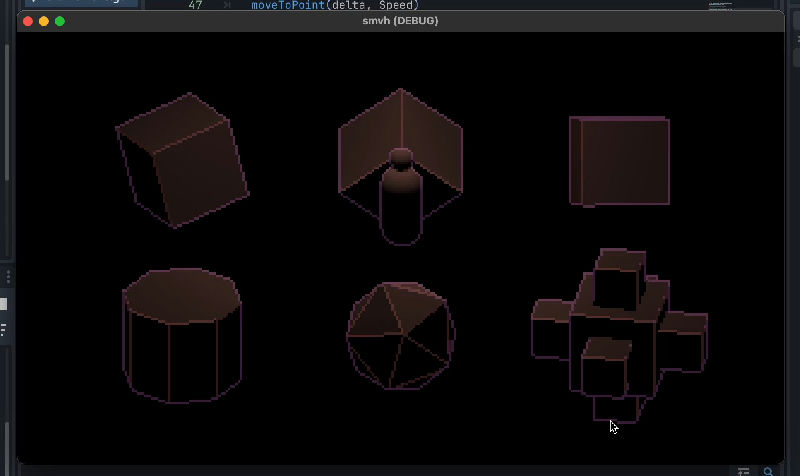
Task: Click the octagonal prism's top face
Action: tap(182, 292)
